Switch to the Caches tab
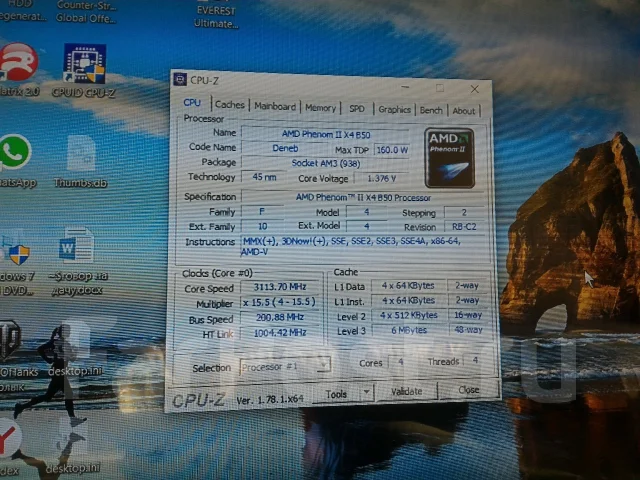This screenshot has width=640, height=480. pos(229,105)
